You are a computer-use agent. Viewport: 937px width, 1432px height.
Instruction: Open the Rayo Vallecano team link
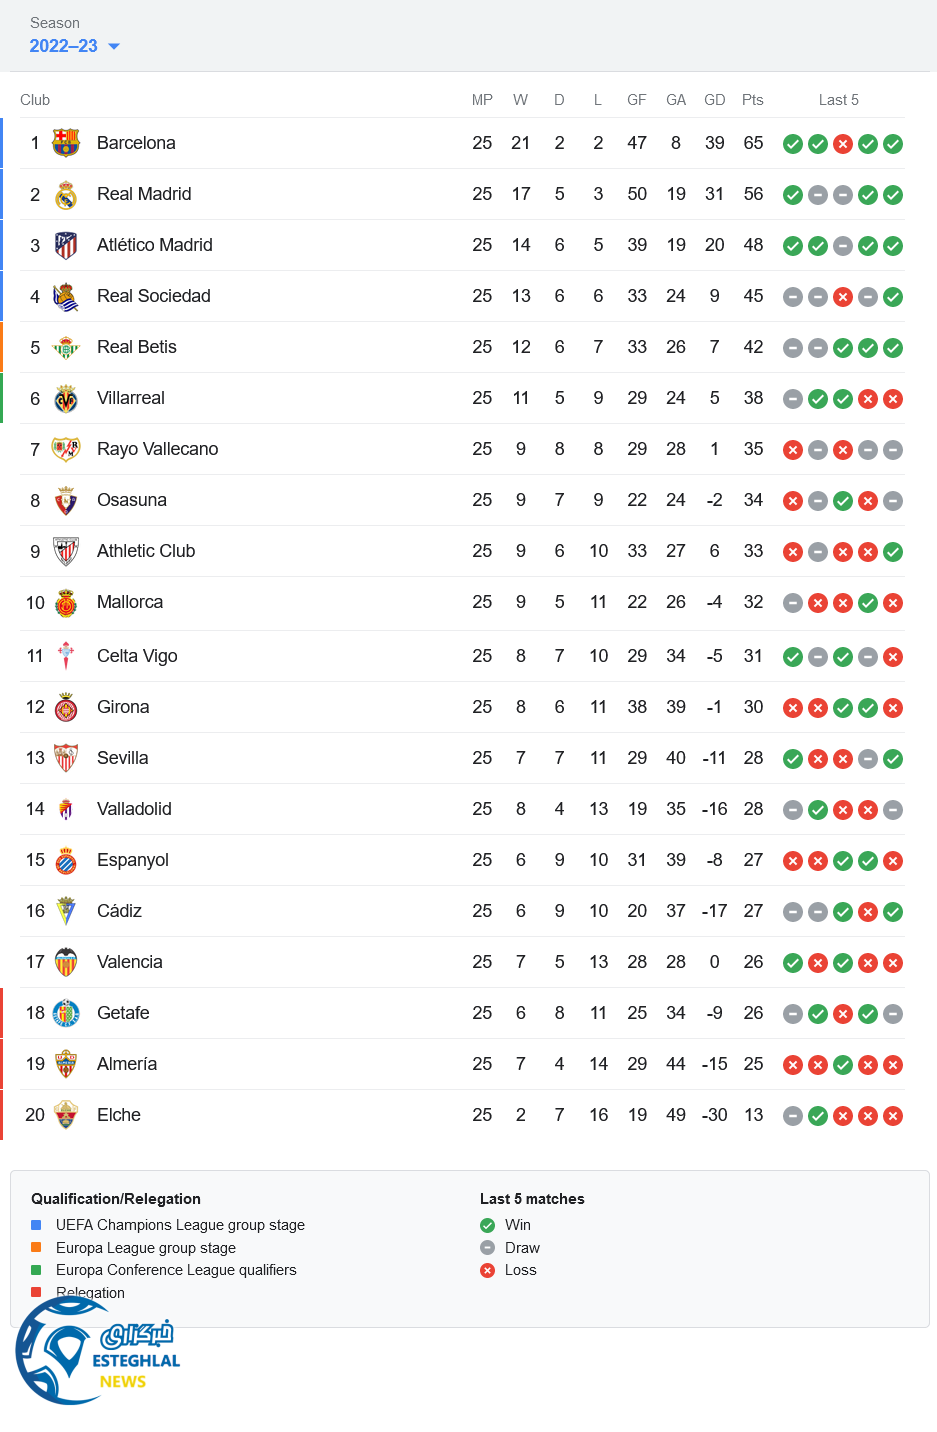point(157,449)
